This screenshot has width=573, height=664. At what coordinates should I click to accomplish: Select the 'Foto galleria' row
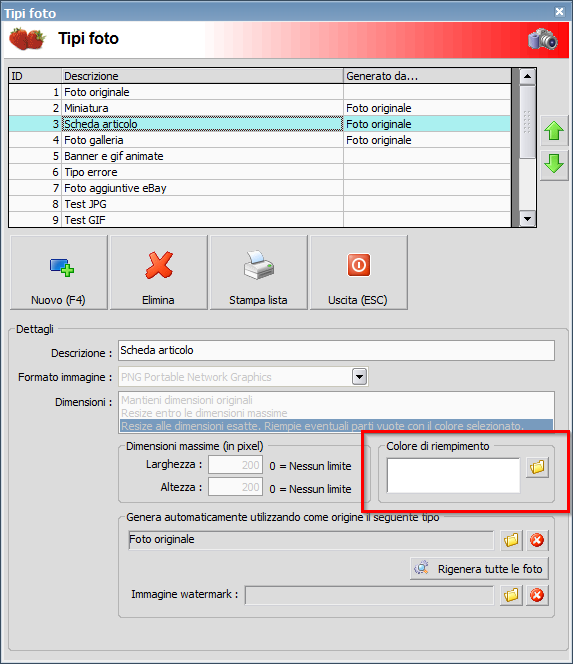[260, 140]
